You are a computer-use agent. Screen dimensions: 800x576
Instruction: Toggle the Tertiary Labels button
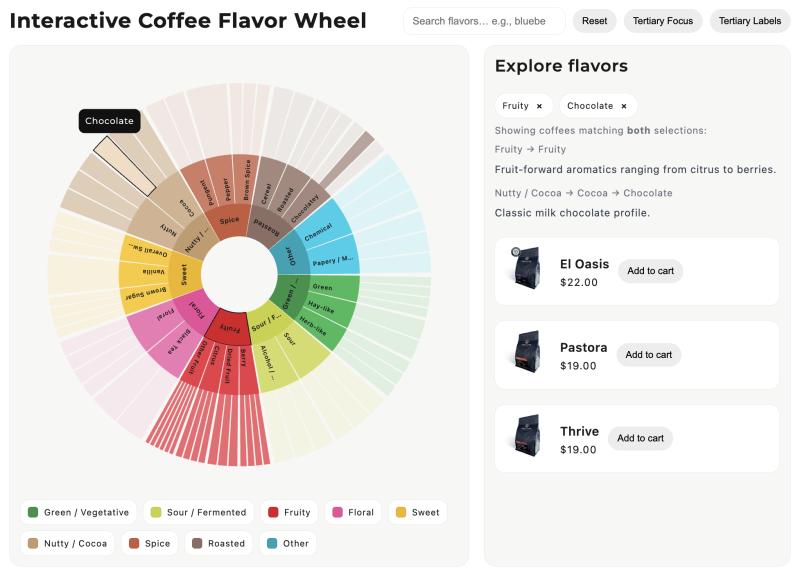tap(749, 21)
